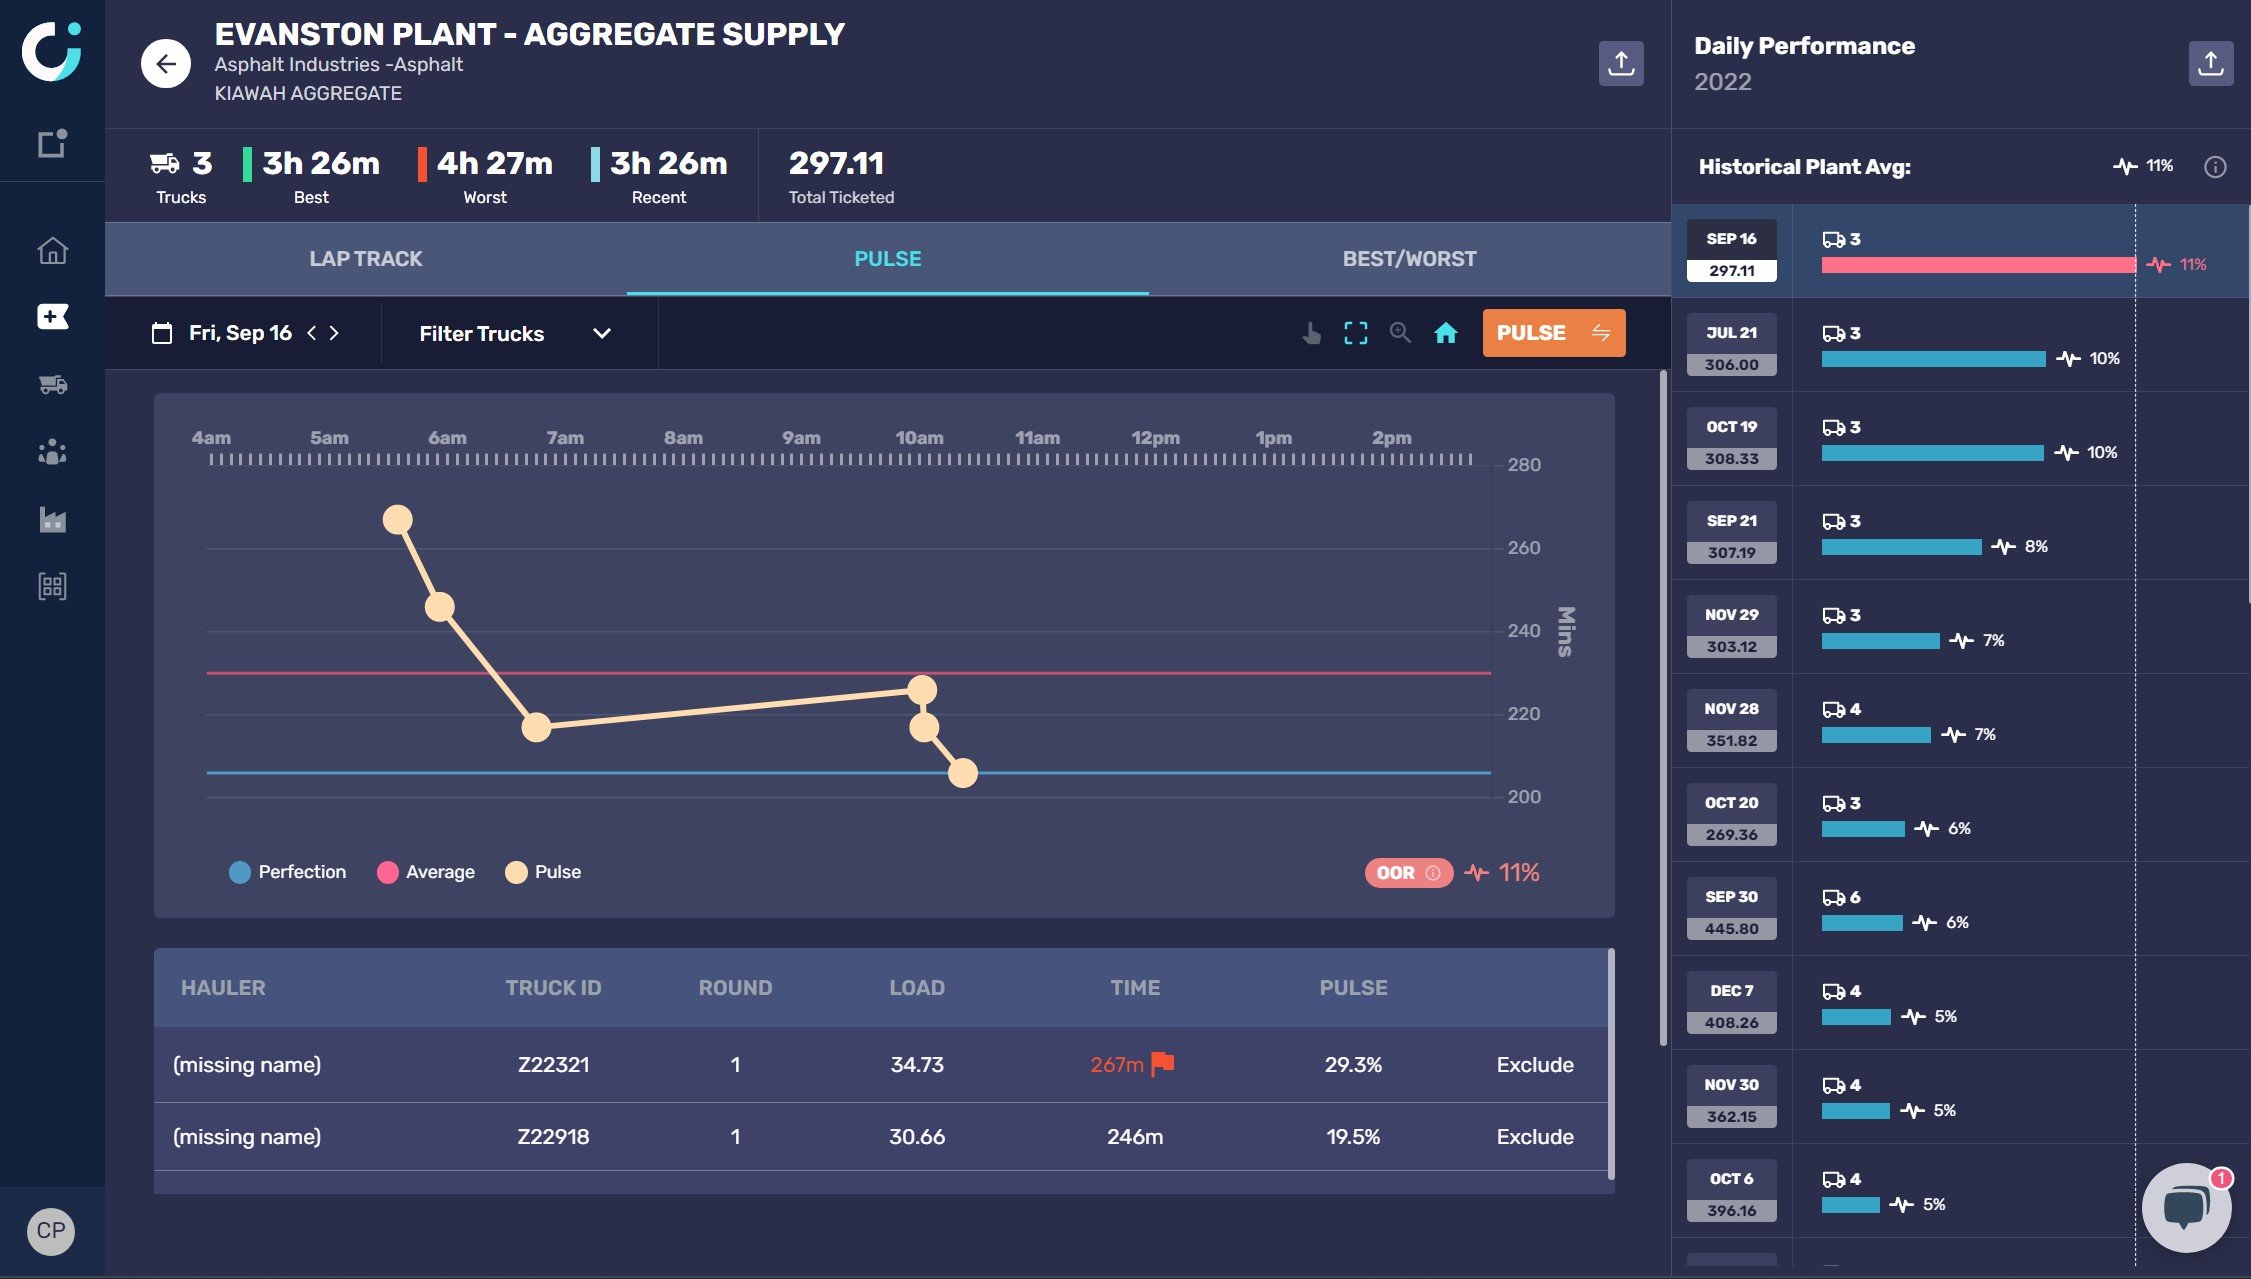This screenshot has width=2251, height=1279.
Task: Reset chart with the home icon
Action: coord(1446,333)
